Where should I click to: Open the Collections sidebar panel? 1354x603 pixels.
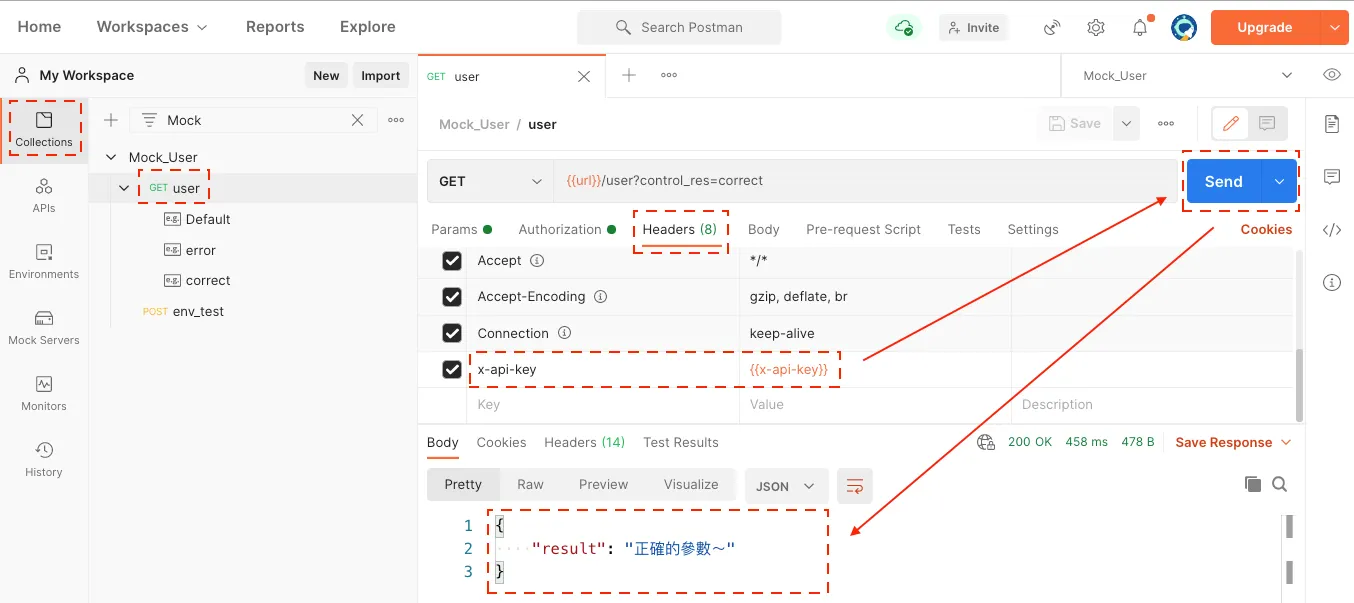pyautogui.click(x=44, y=130)
